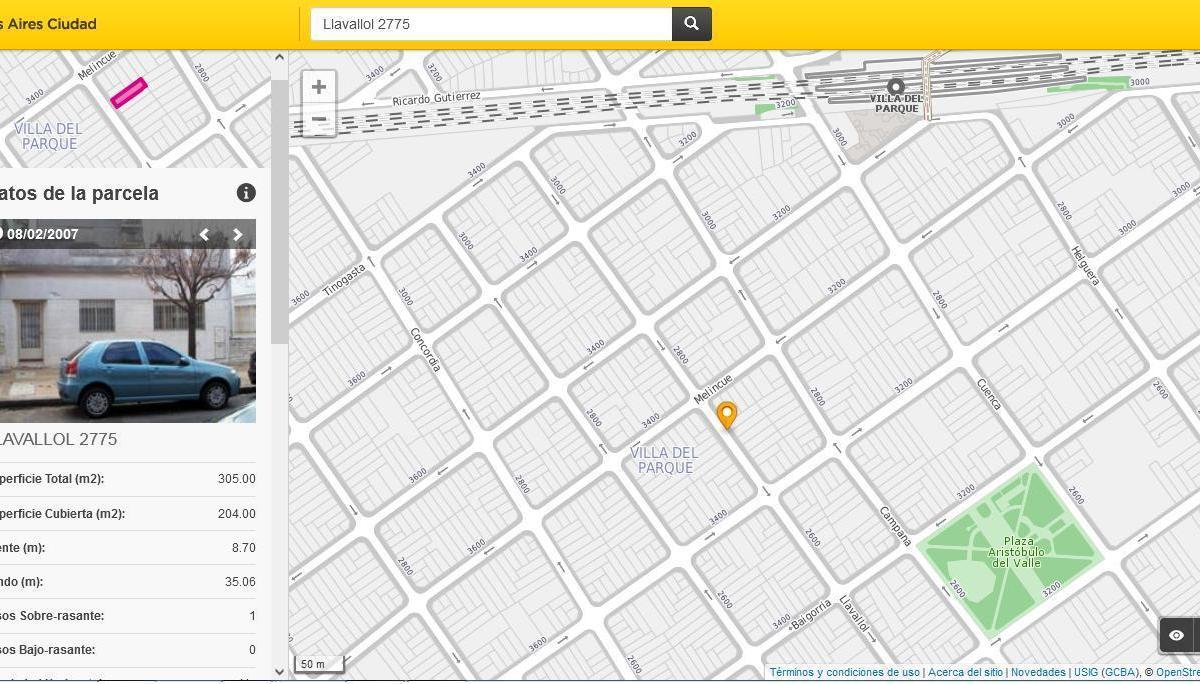
Task: Click VILLA DEL PARQUE neighborhood label near pin
Action: (x=665, y=460)
